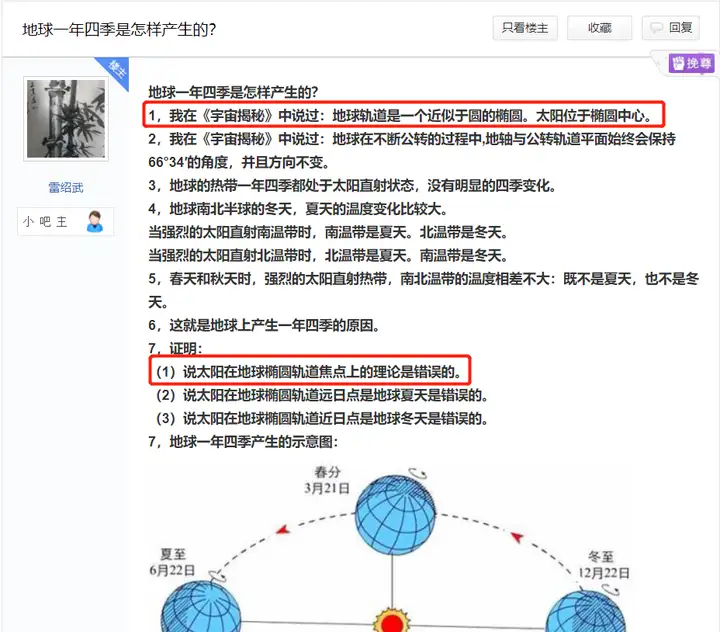Click line 4 about 南北半球的冬天，夏天的温度变化
The image size is (720, 632).
298,209
